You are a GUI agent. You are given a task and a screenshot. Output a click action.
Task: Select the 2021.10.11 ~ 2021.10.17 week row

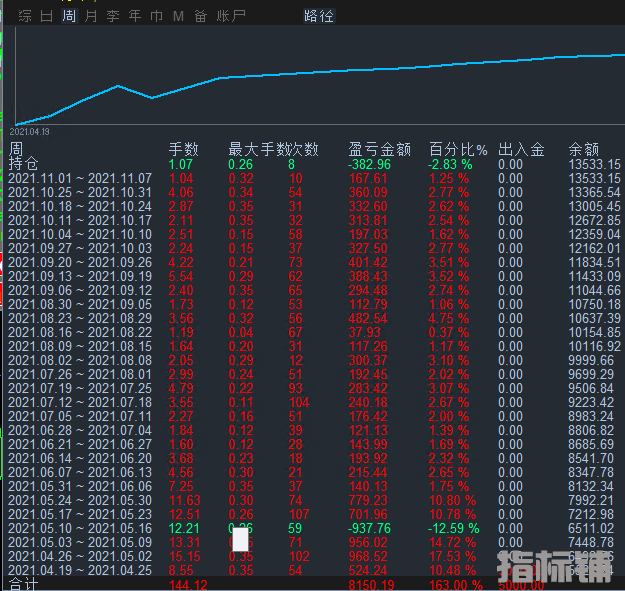click(x=314, y=220)
